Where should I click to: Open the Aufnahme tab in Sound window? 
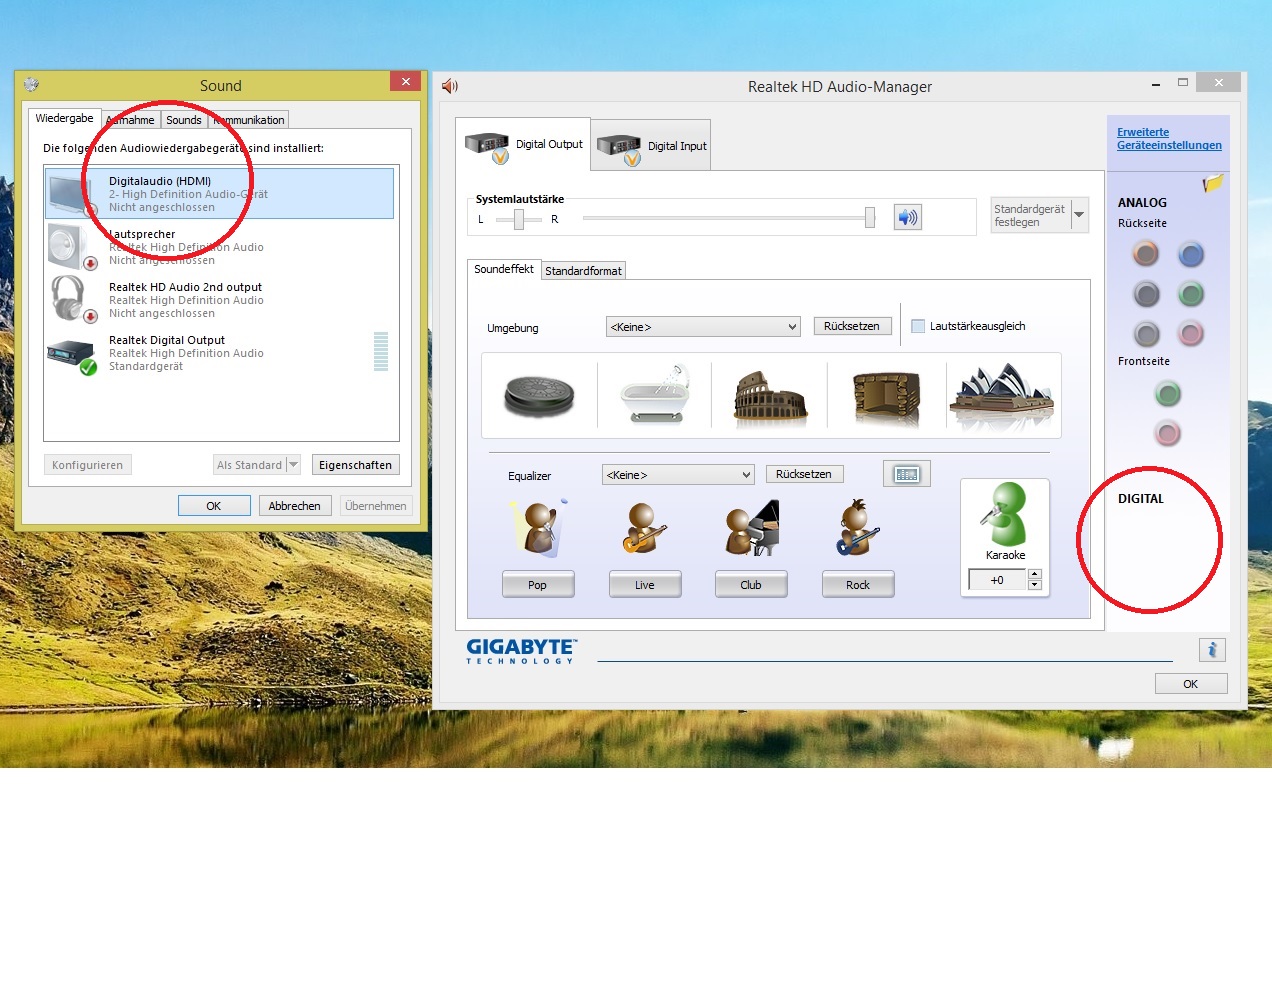tap(131, 120)
